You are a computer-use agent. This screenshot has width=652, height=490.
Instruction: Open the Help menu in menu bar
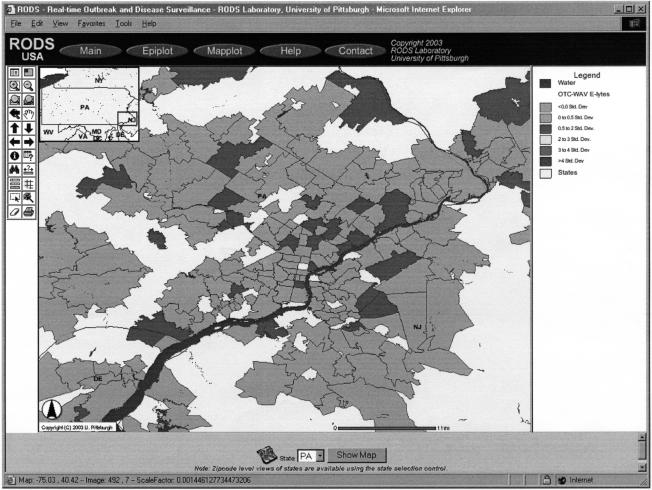[149, 24]
